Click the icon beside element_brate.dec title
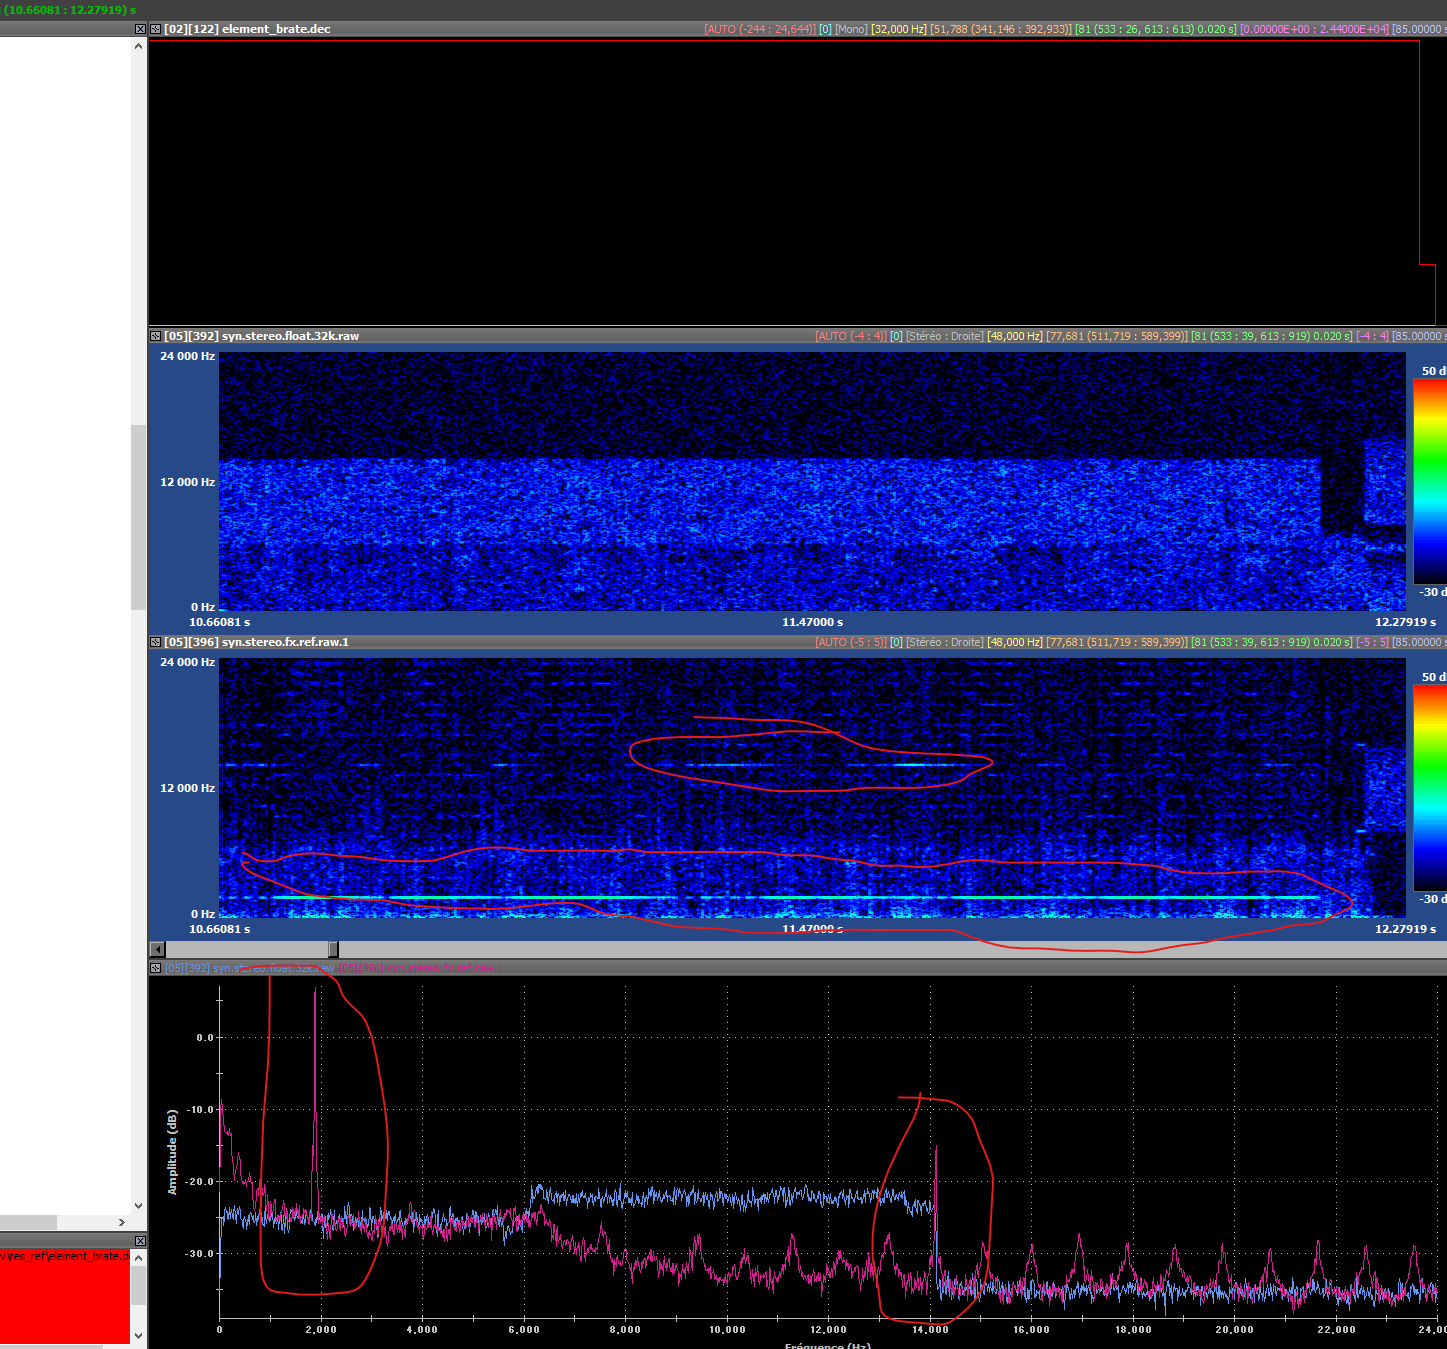1447x1349 pixels. pos(156,29)
